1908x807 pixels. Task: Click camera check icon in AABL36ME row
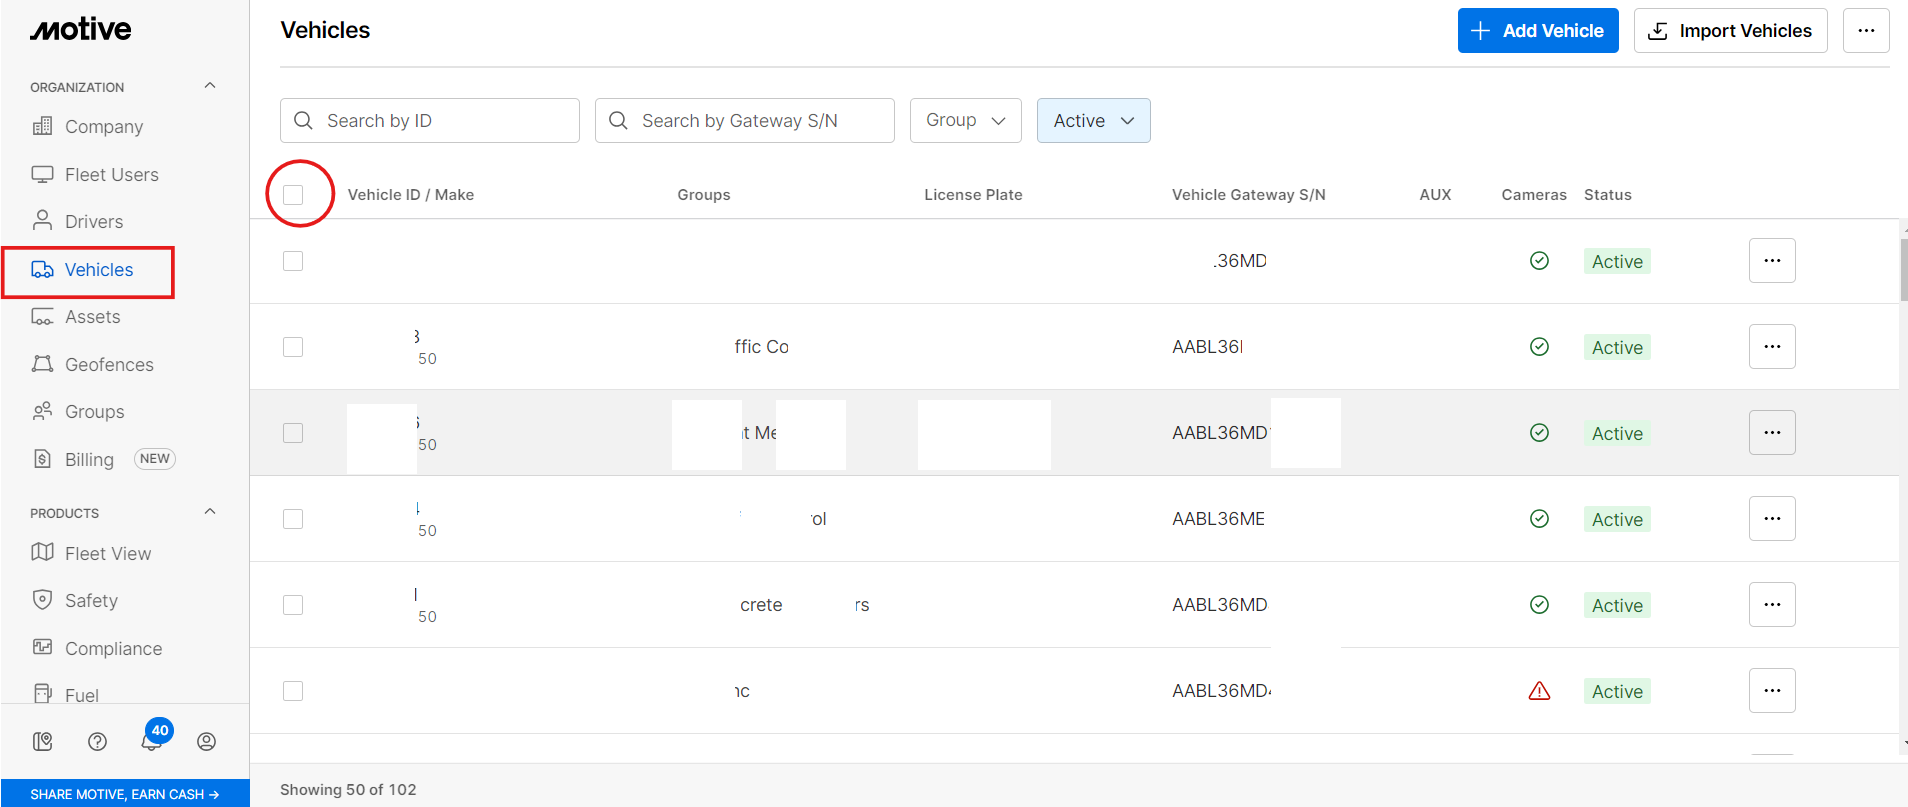(1539, 518)
